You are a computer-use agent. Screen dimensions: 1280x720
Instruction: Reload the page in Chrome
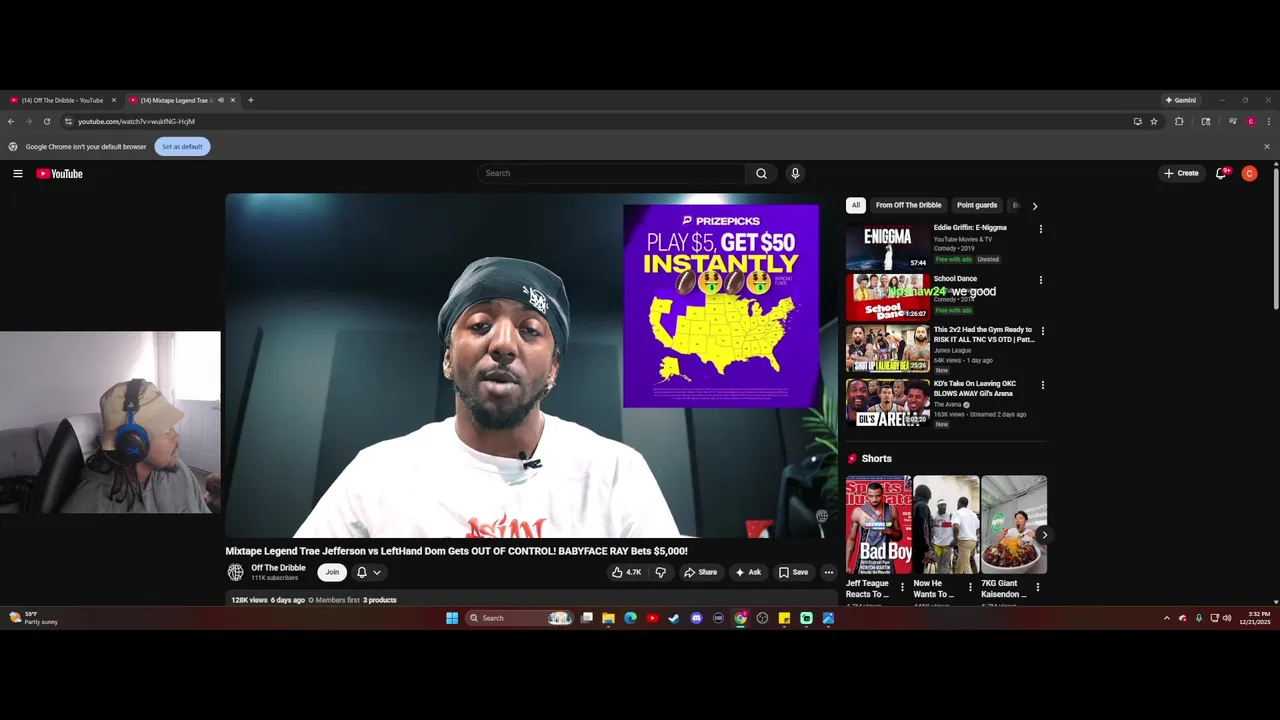tap(46, 121)
